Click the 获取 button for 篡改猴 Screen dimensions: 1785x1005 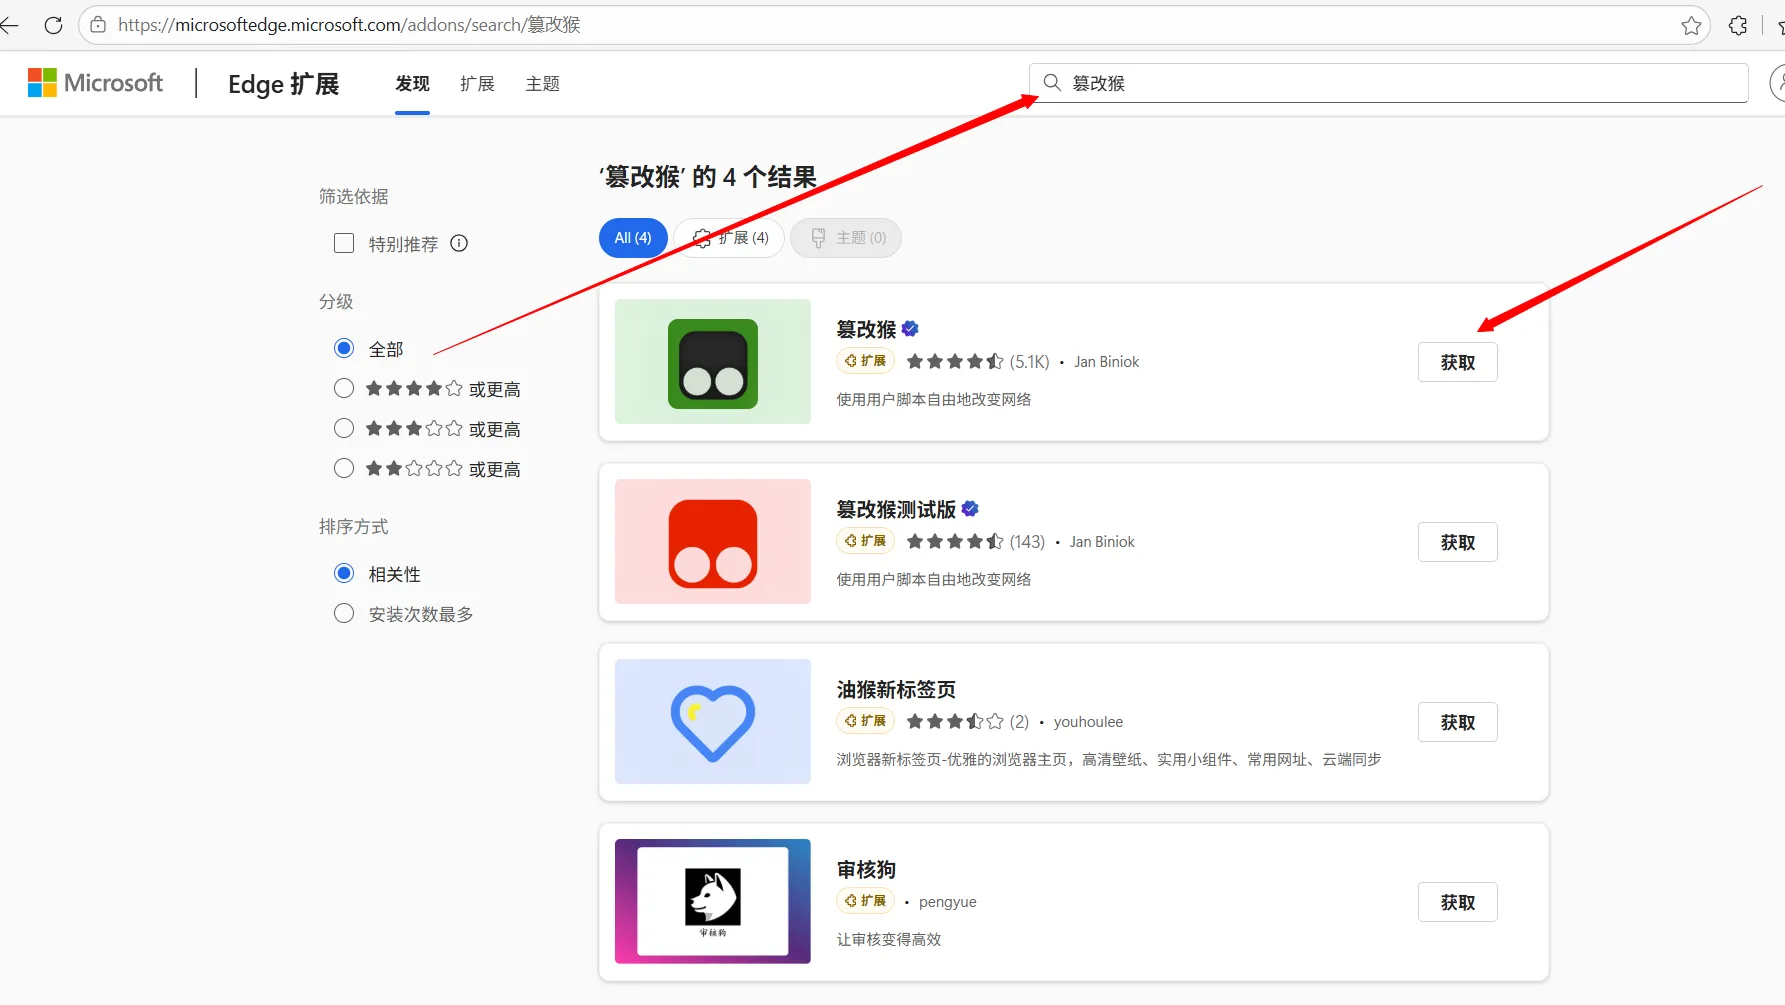click(1457, 361)
